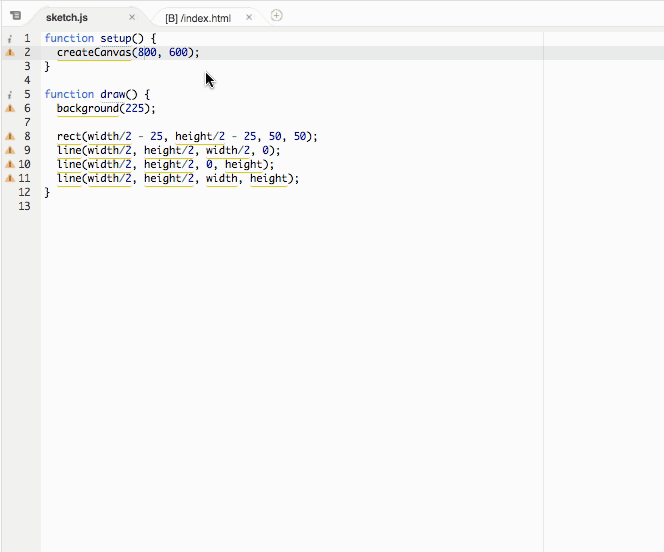
Task: Click line number 3 in the gutter
Action: [27, 66]
